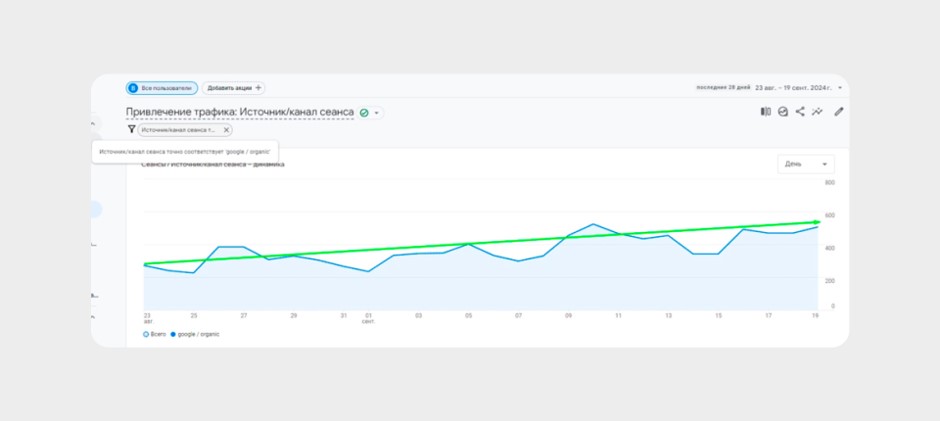Expand the День granularity dropdown
This screenshot has height=421, width=940.
tap(806, 164)
